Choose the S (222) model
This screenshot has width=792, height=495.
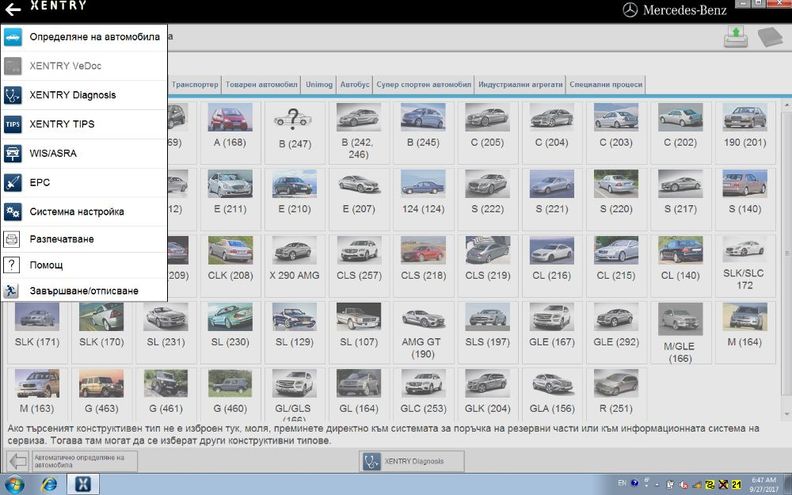[x=487, y=198]
